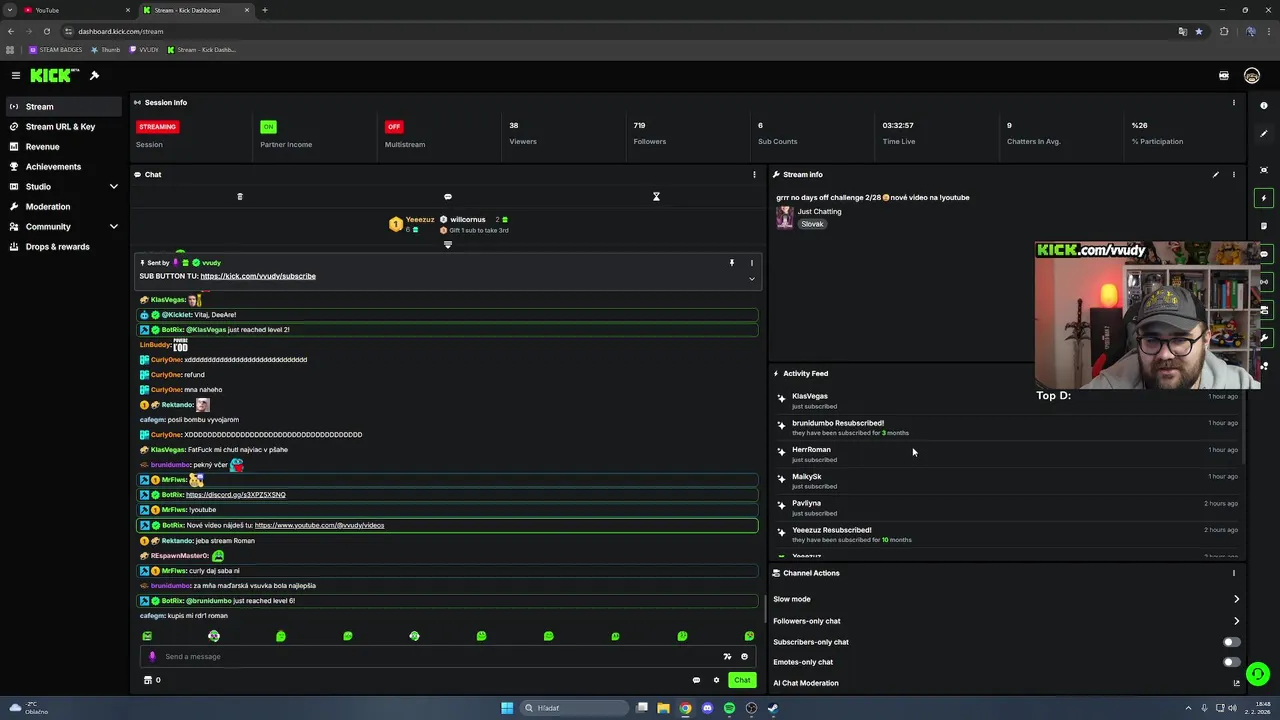Open pinned message three-dot options
Viewport: 1280px width, 720px height.
coord(752,263)
